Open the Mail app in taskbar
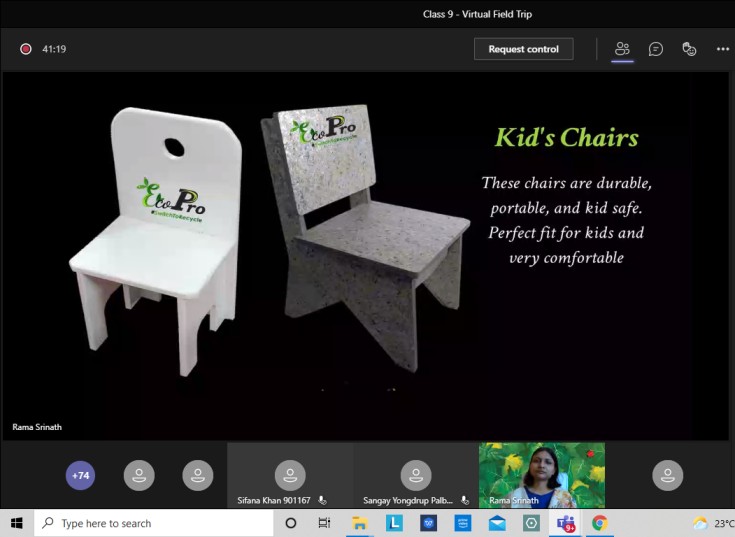This screenshot has height=537, width=735. point(497,523)
